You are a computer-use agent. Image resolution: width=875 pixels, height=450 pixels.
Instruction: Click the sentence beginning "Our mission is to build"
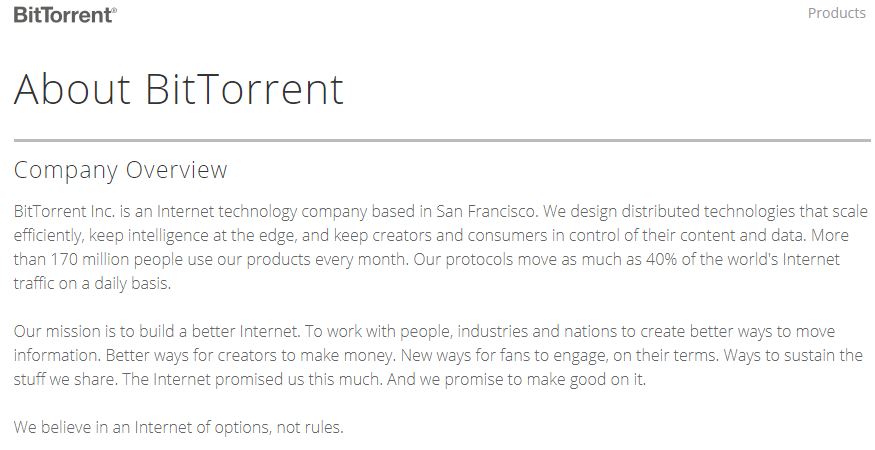[157, 332]
